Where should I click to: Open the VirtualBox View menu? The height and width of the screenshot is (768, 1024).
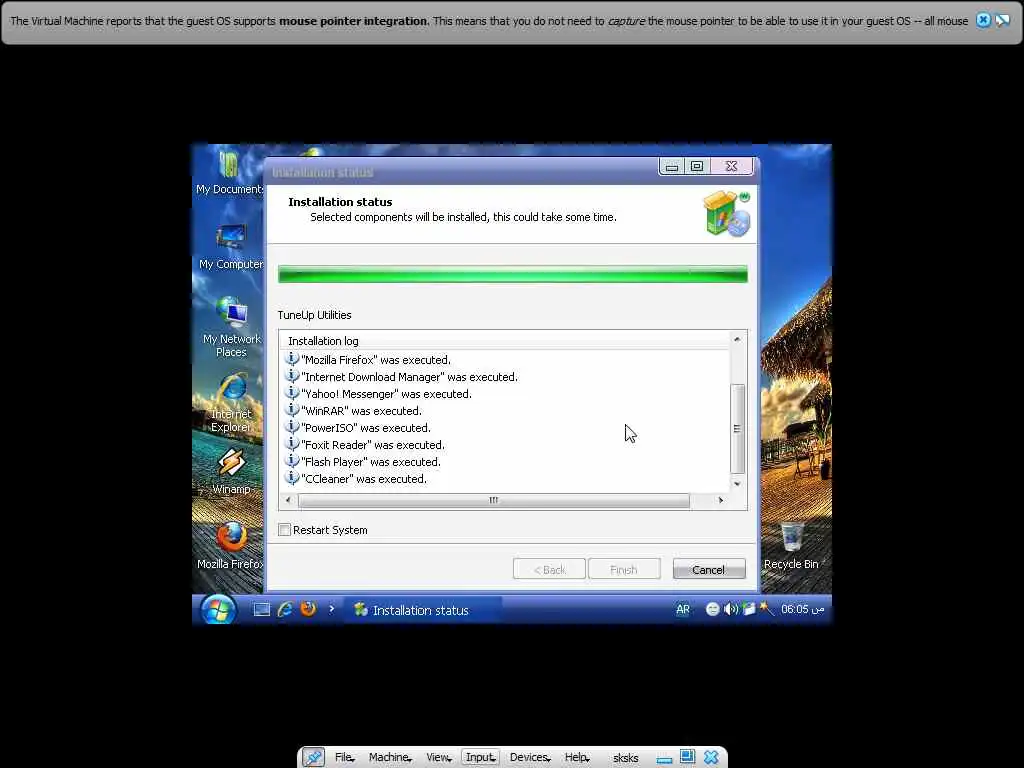(438, 758)
